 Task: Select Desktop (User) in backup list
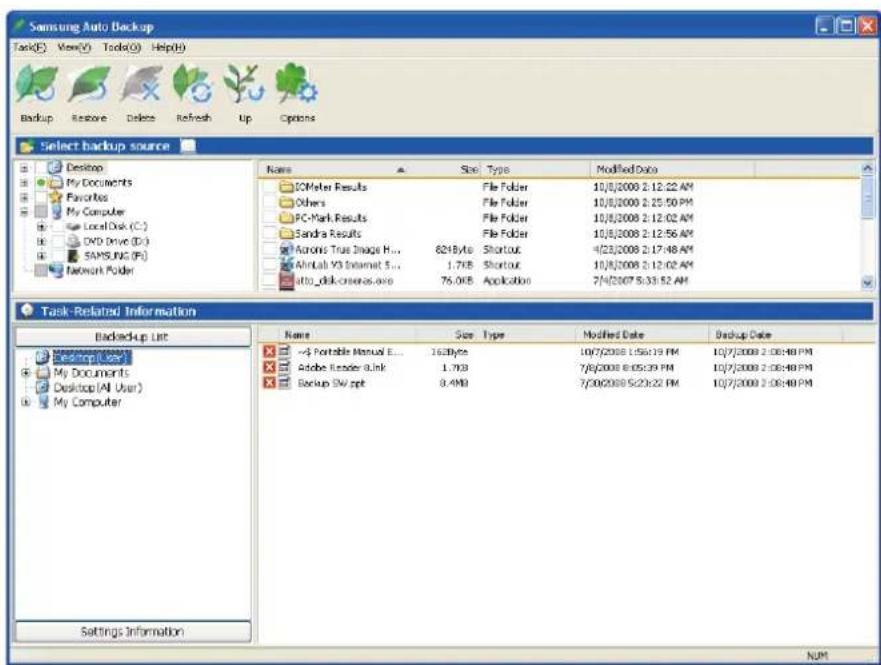[x=92, y=357]
